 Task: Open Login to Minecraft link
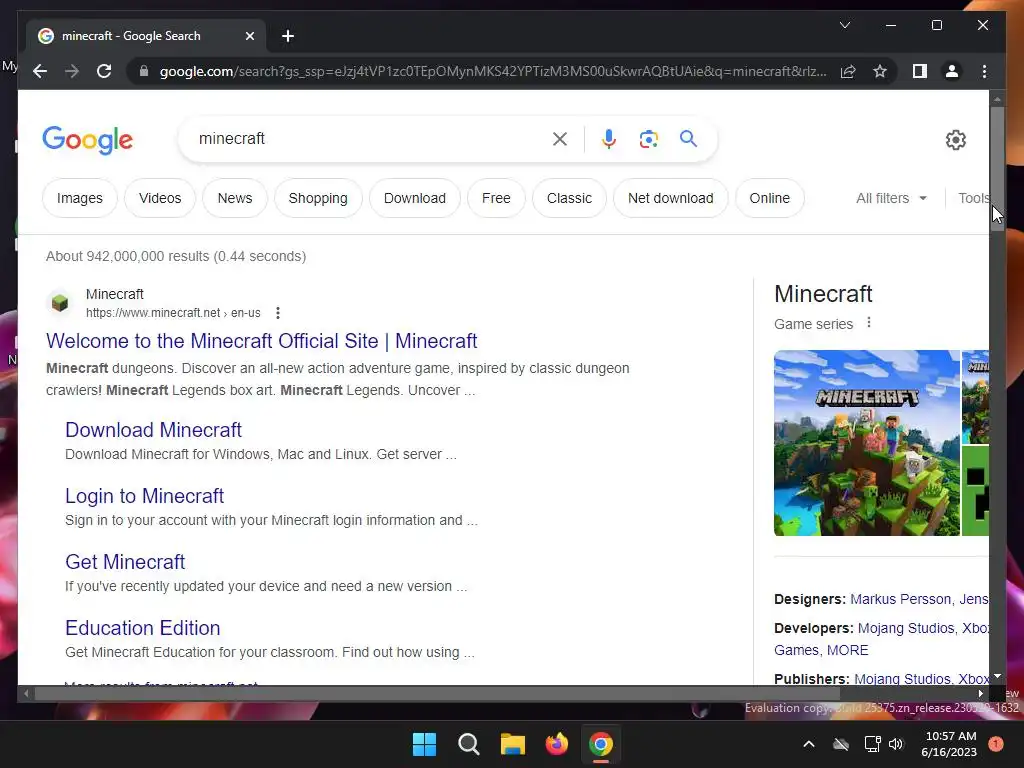[x=144, y=496]
